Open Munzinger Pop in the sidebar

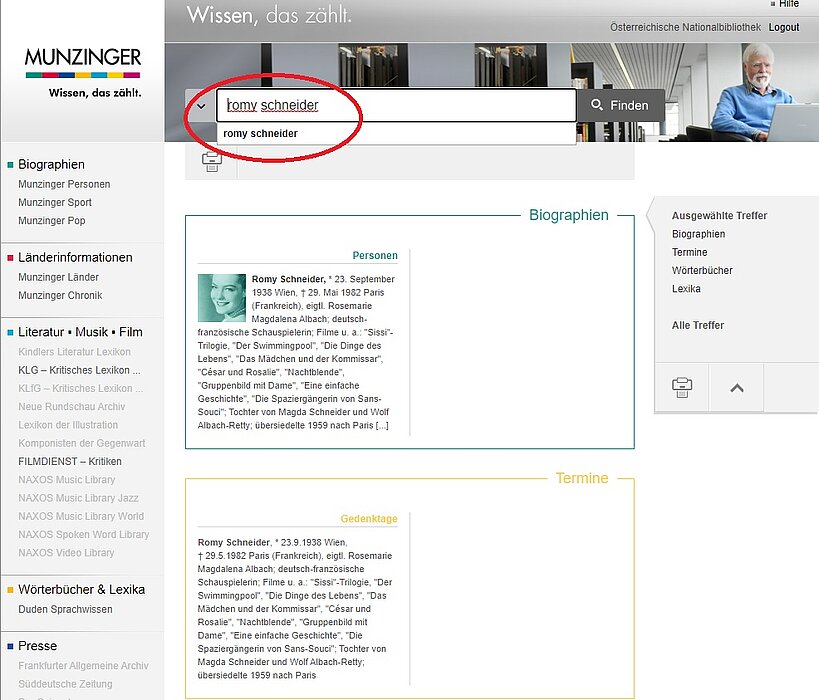point(52,220)
